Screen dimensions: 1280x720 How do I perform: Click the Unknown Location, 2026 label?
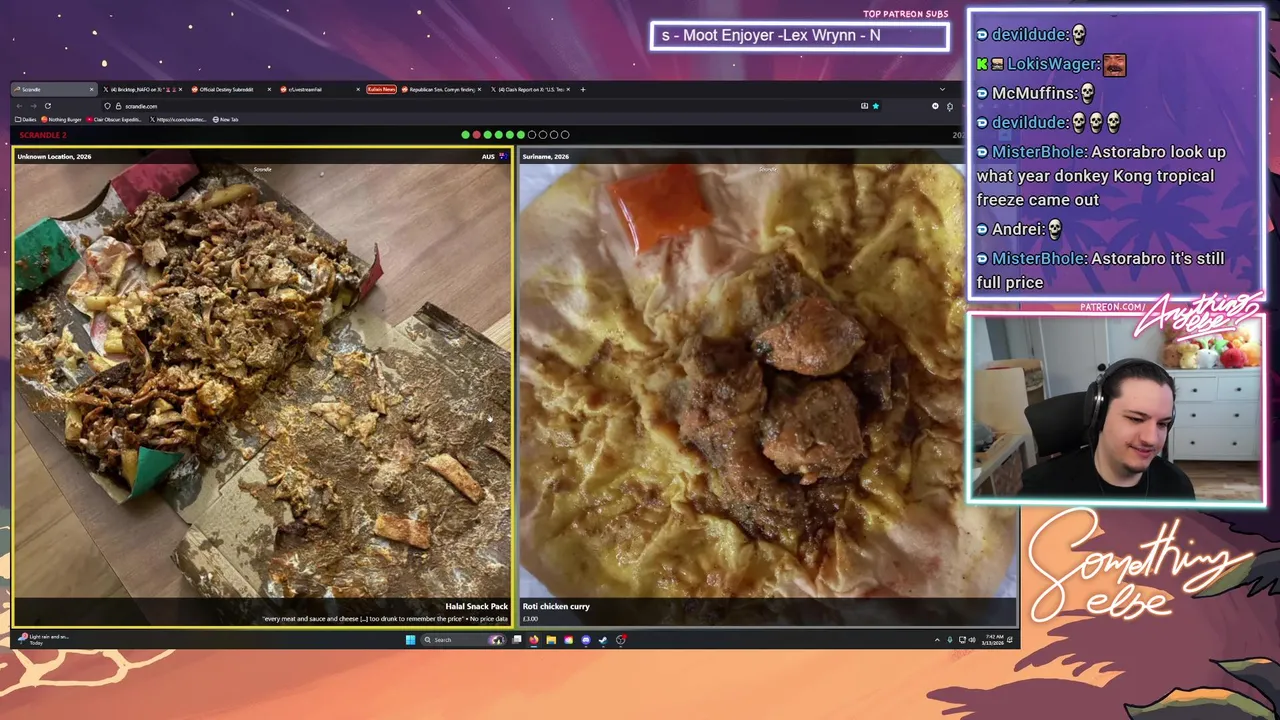pos(54,156)
